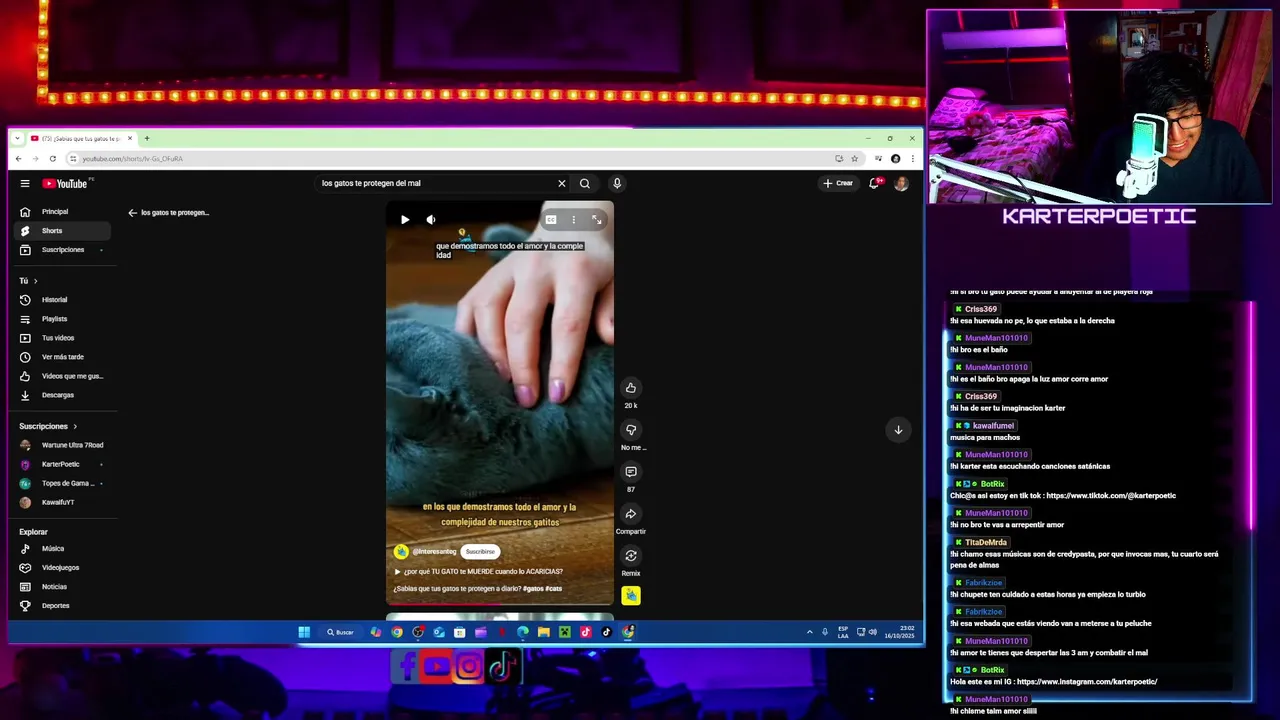
Task: Open Playlists in the sidebar
Action: pyautogui.click(x=63, y=319)
